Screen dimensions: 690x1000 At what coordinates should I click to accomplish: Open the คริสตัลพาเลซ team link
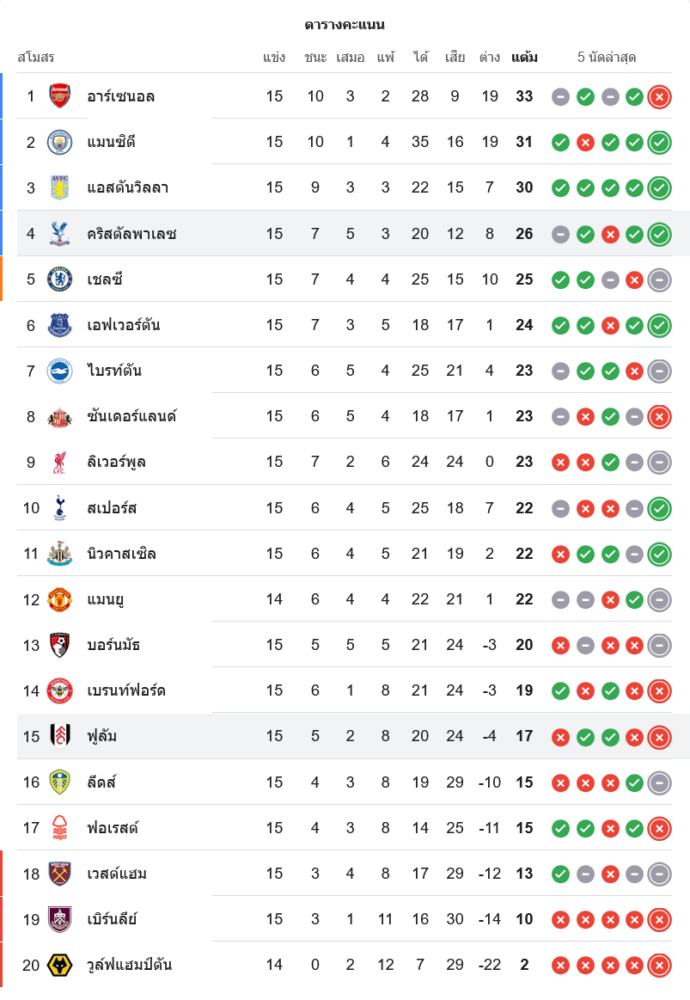coord(131,234)
